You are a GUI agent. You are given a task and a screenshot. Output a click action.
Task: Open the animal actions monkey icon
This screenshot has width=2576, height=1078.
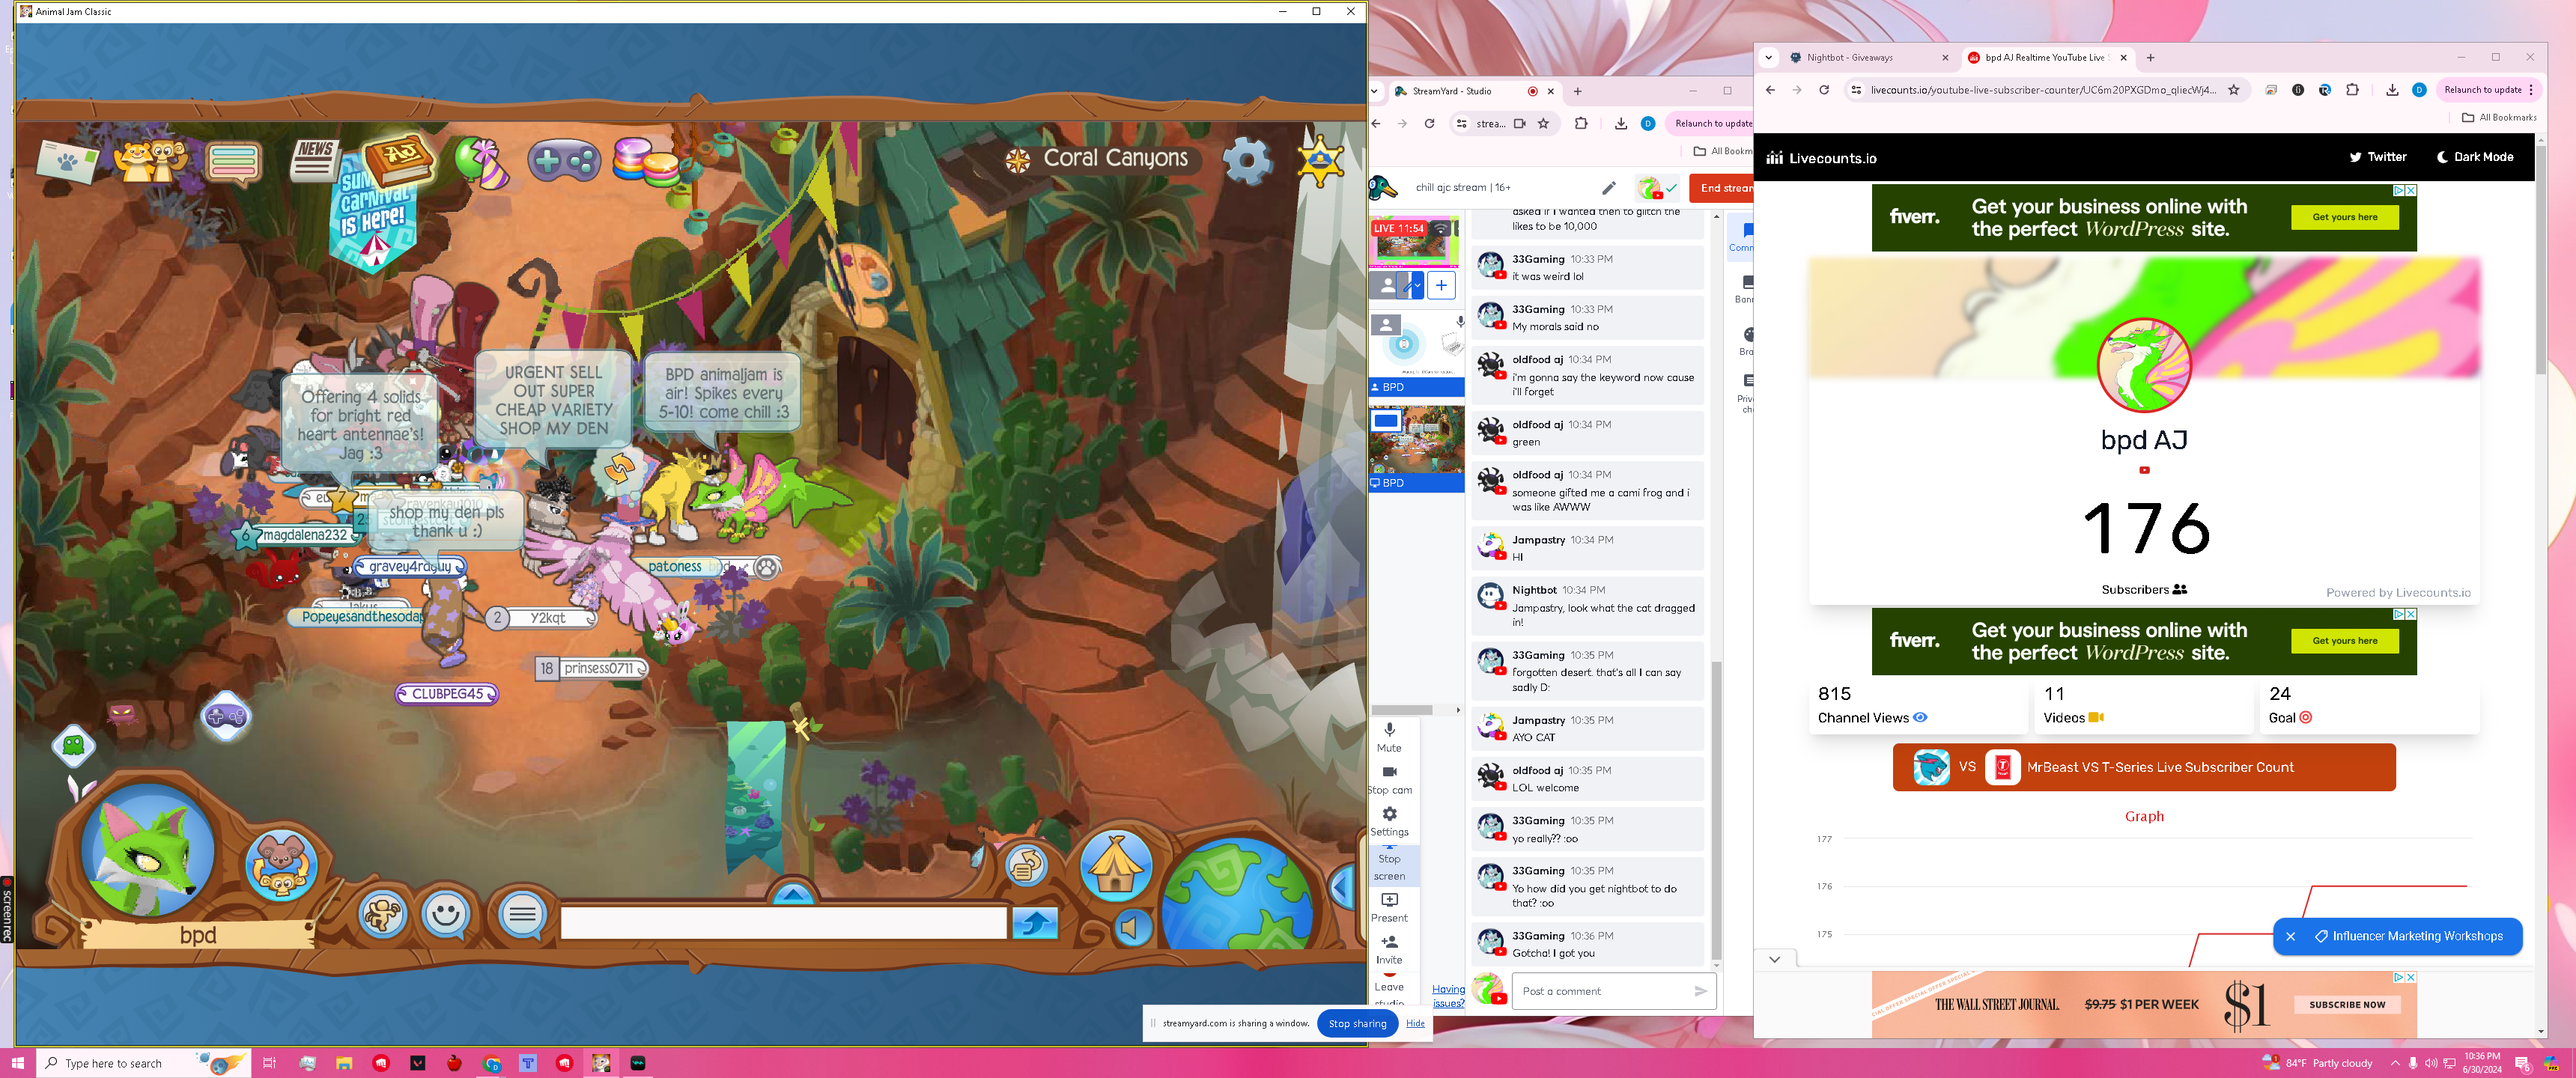pyautogui.click(x=382, y=913)
